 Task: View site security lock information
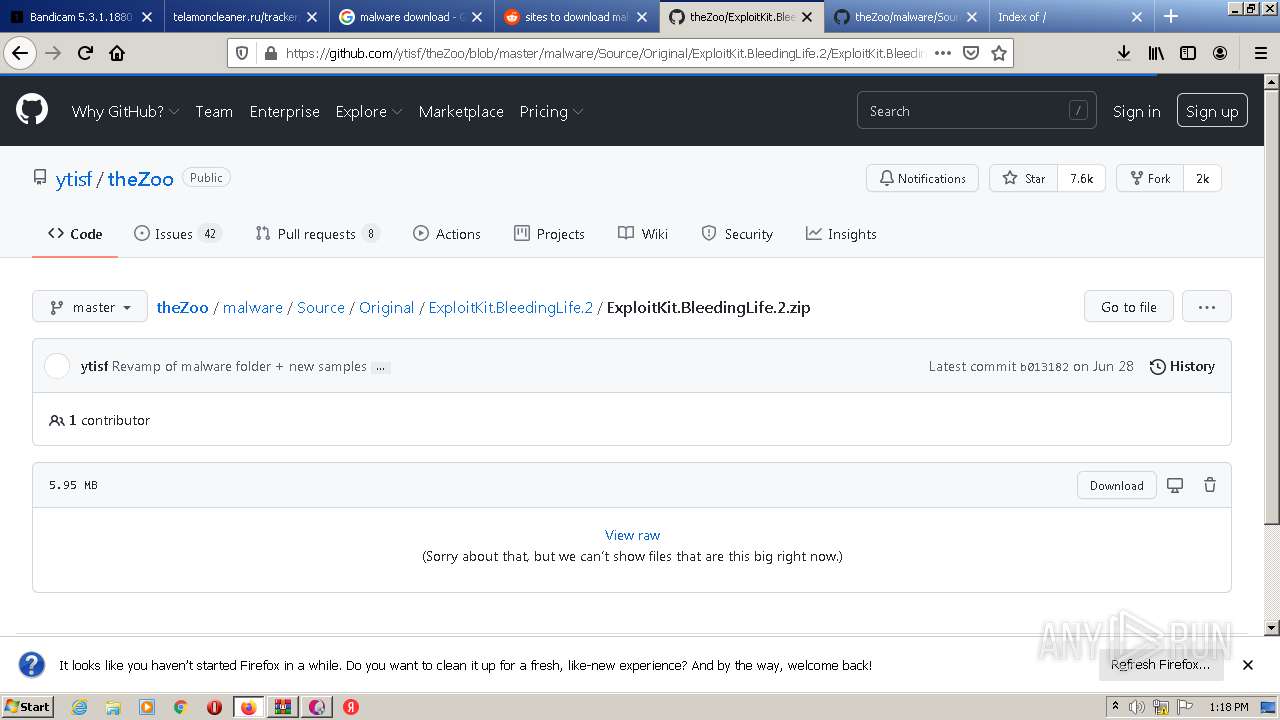[269, 53]
